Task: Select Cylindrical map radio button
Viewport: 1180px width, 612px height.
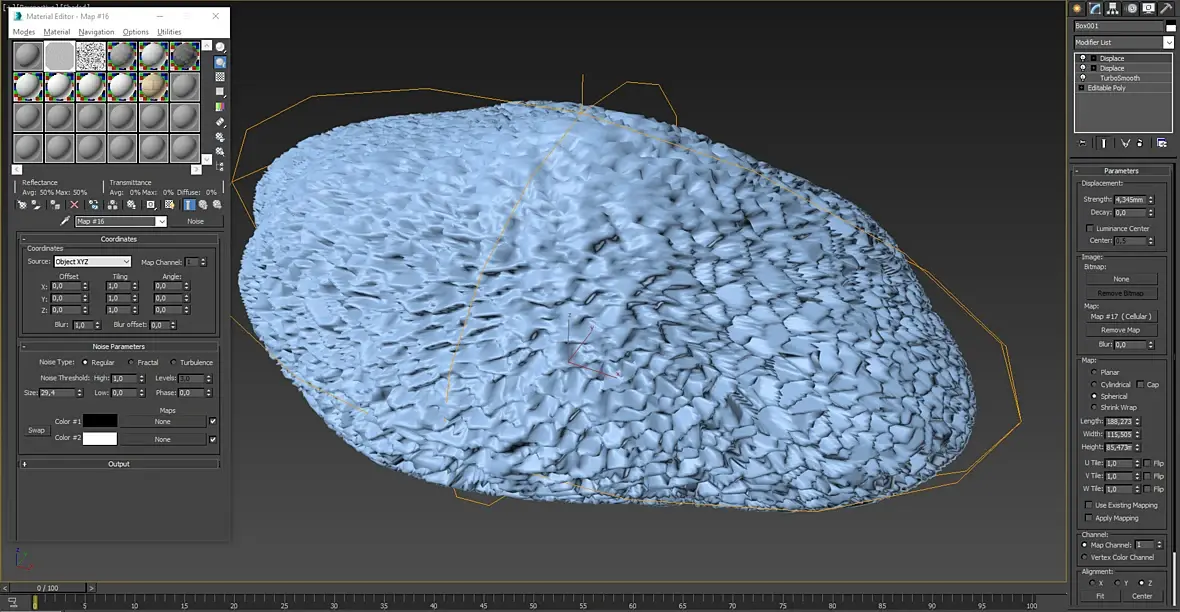Action: point(1093,384)
